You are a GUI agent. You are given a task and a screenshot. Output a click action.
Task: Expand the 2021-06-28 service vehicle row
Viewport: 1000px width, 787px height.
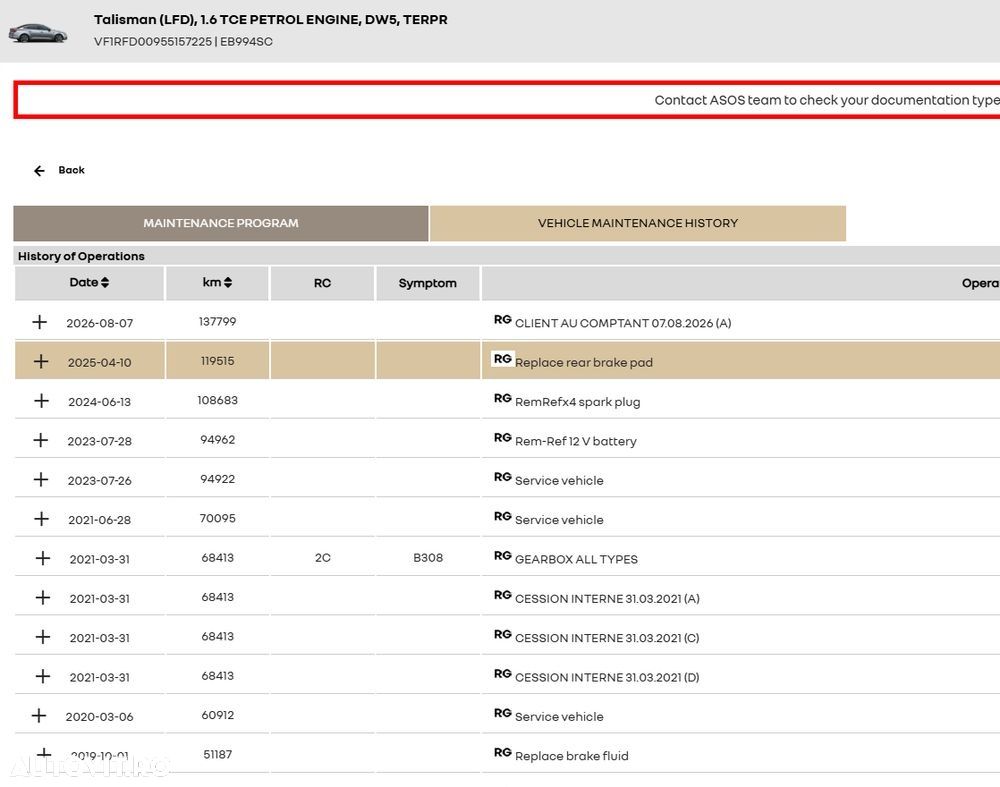[x=41, y=519]
